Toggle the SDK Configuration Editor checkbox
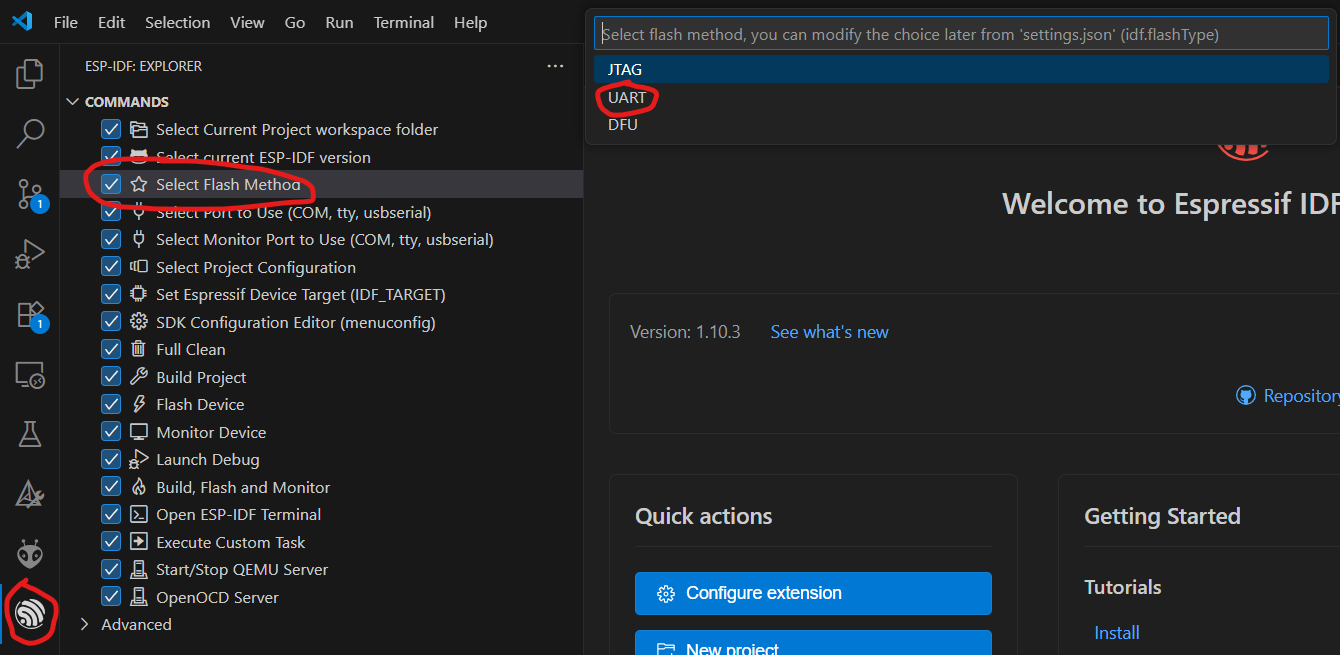The image size is (1340, 655). (x=111, y=322)
